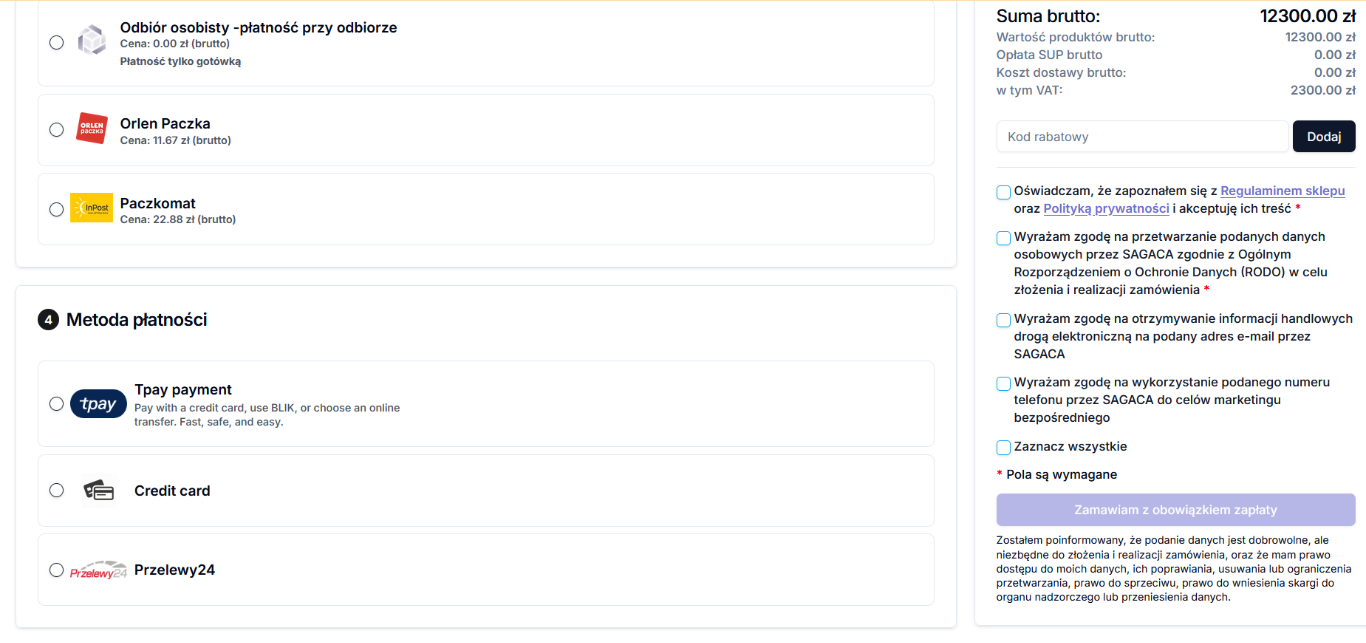This screenshot has height=643, width=1366.
Task: Accept the store regulations checkbox
Action: point(1003,192)
